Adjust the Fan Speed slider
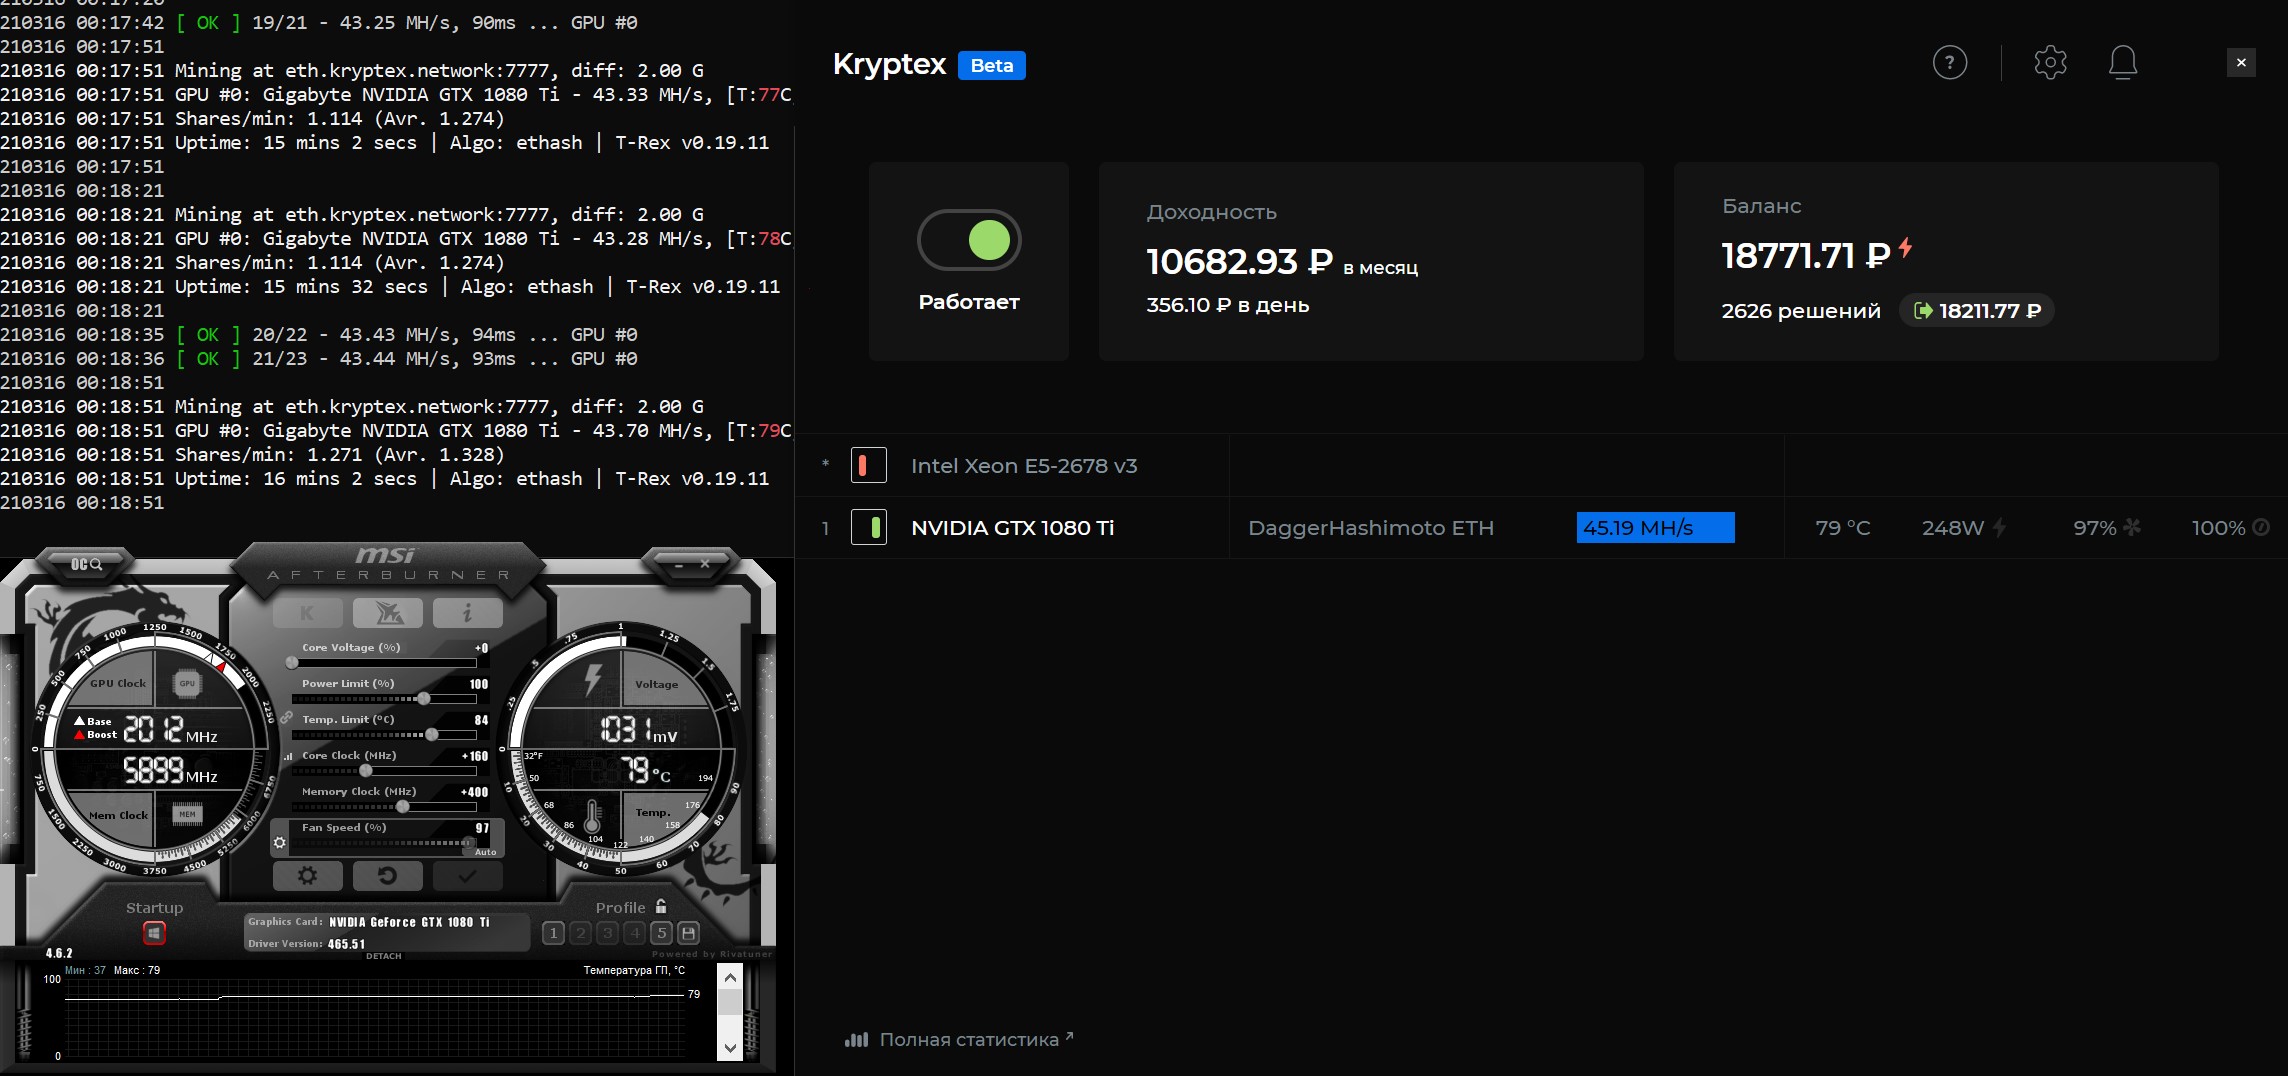Viewport: 2288px width, 1076px height. 382,843
